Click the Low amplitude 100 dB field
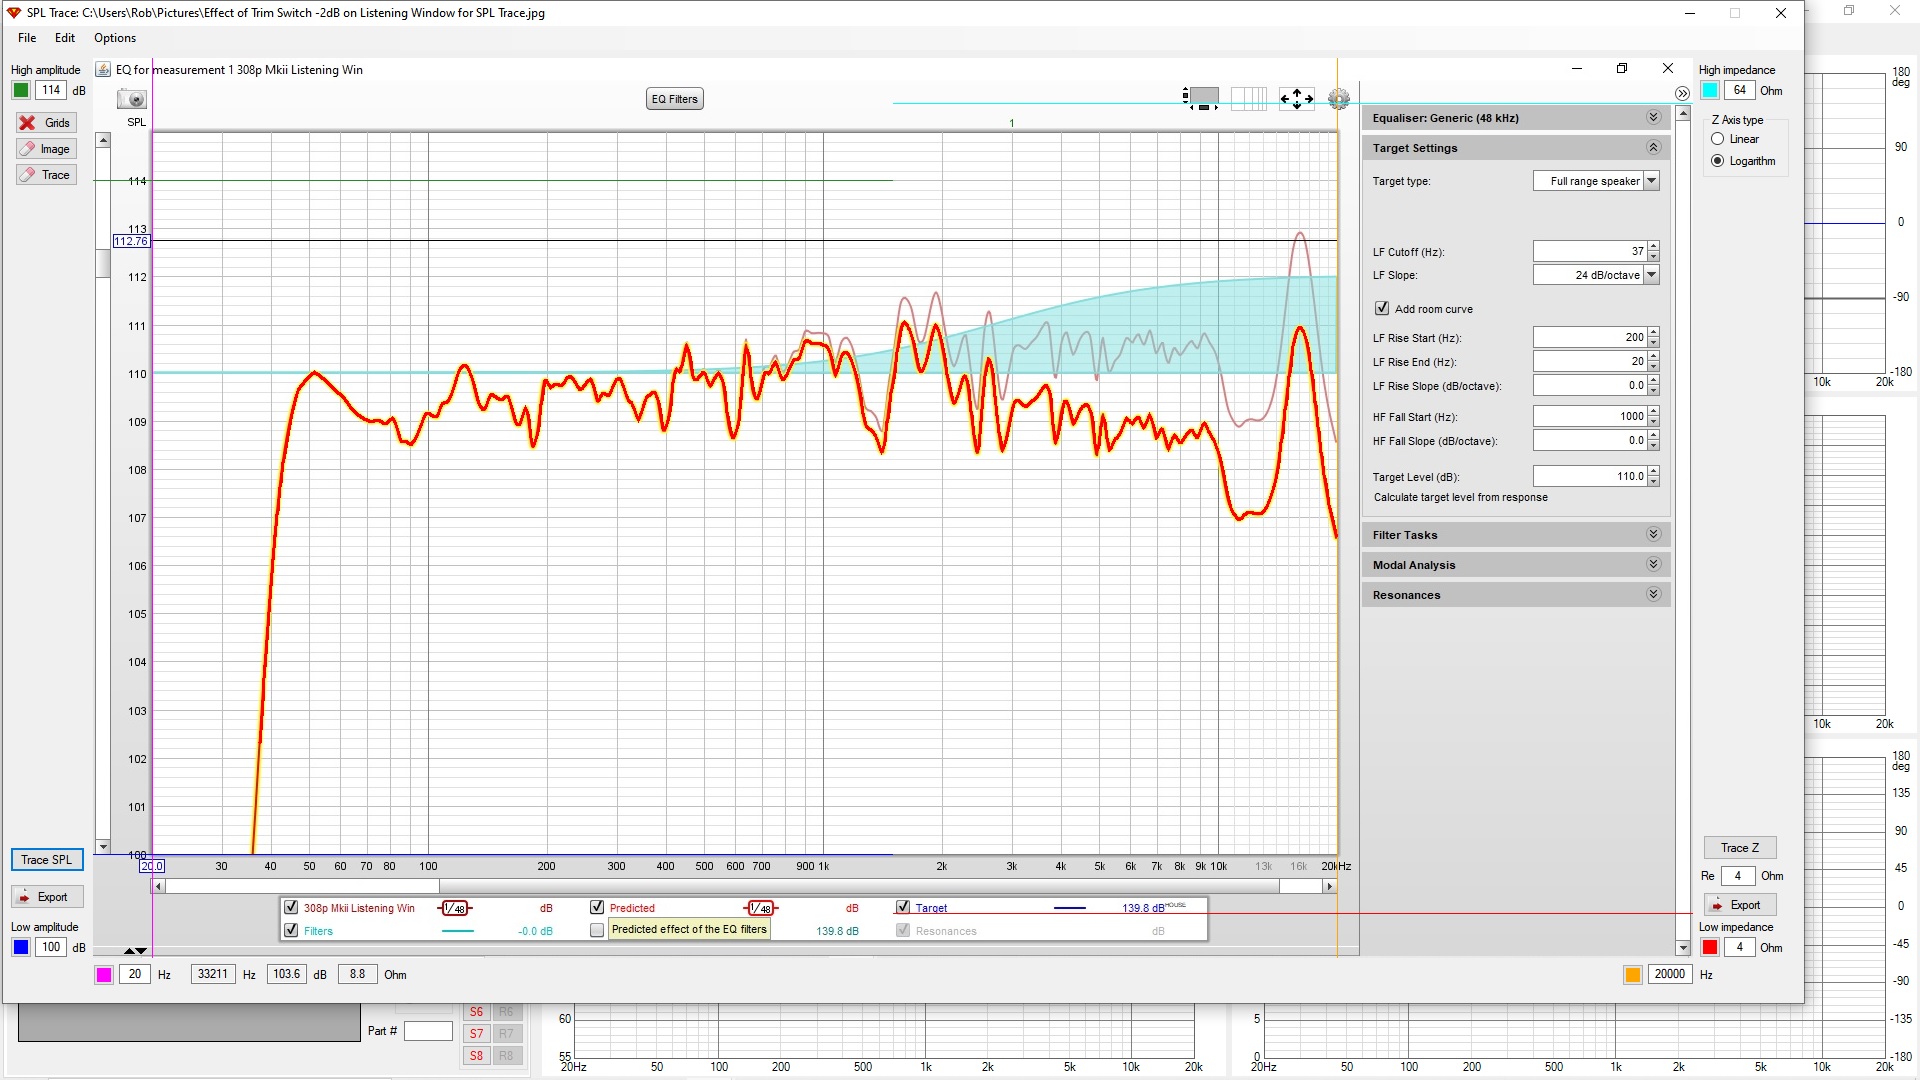This screenshot has height=1080, width=1920. 51,947
